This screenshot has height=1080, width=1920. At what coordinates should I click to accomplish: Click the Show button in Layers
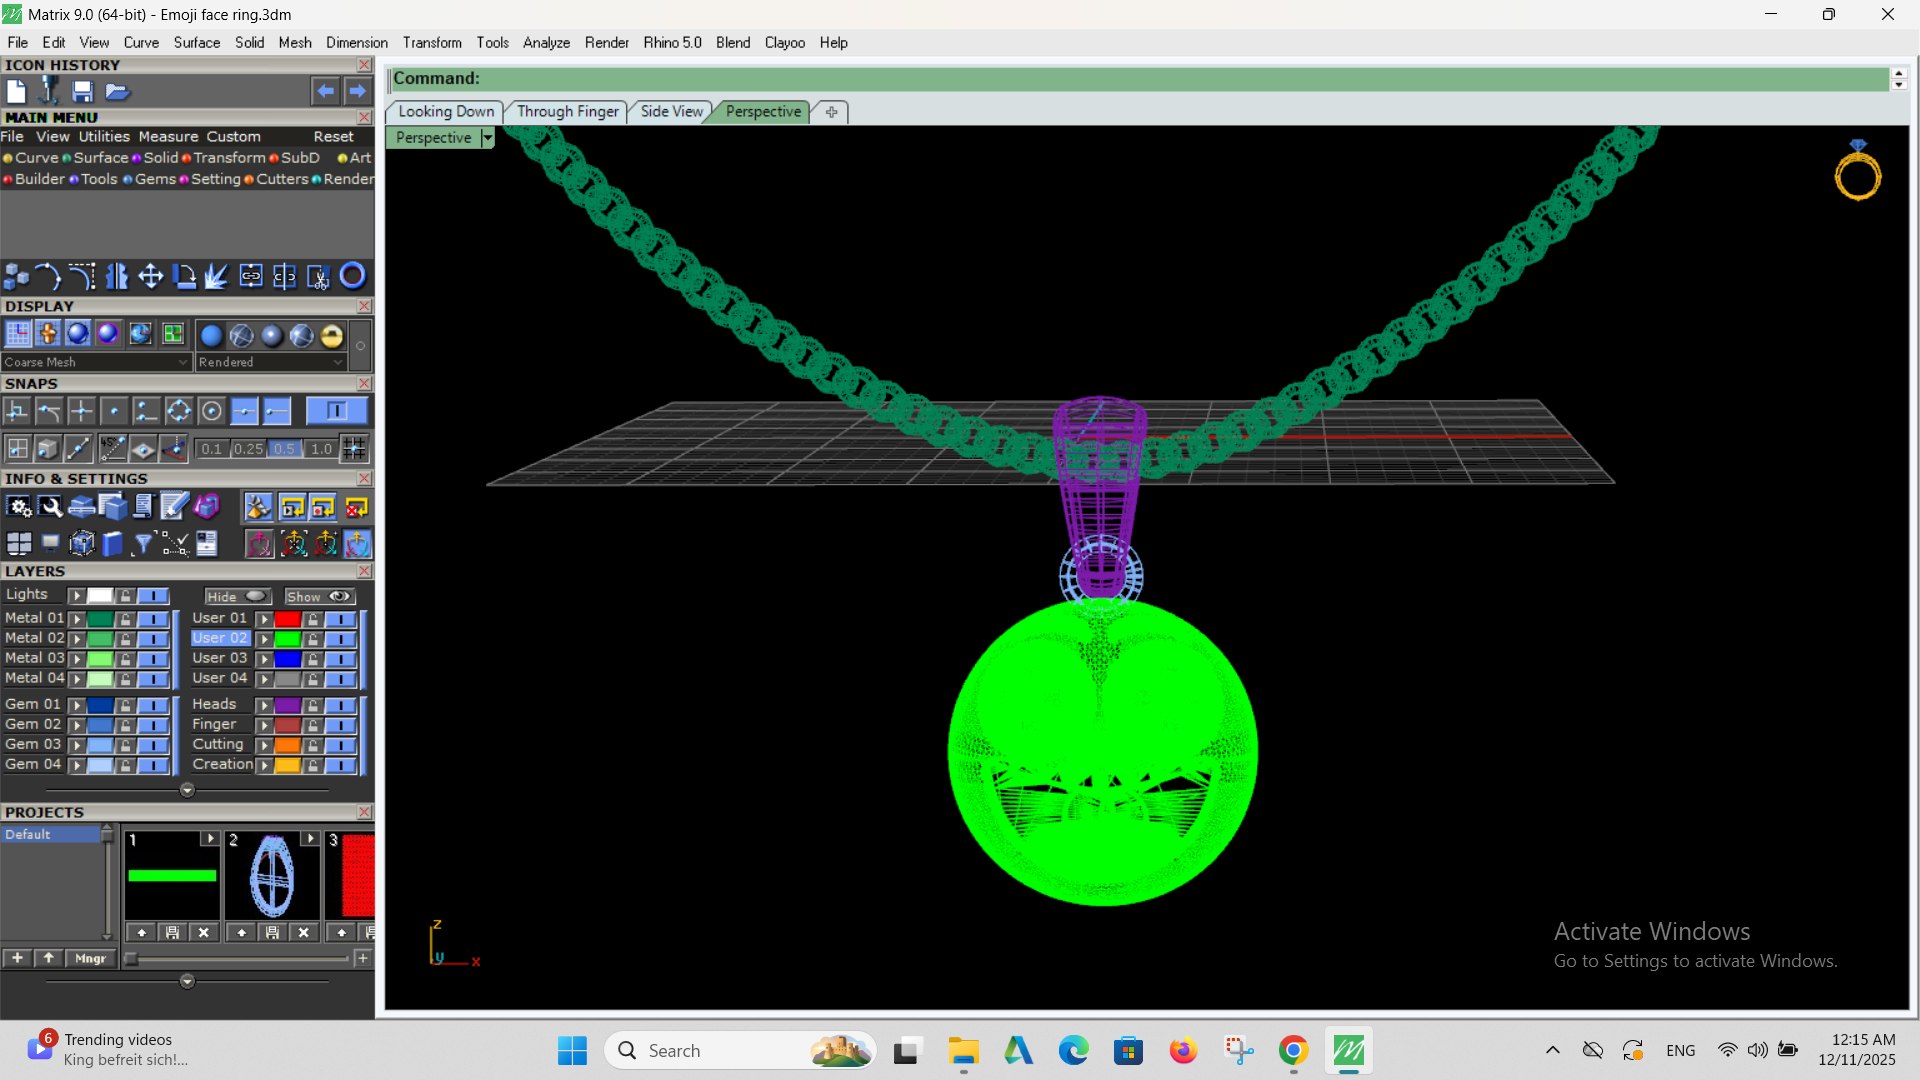point(319,596)
